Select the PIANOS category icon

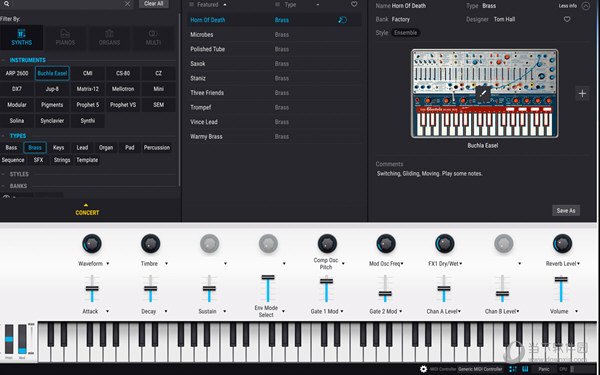pos(65,37)
